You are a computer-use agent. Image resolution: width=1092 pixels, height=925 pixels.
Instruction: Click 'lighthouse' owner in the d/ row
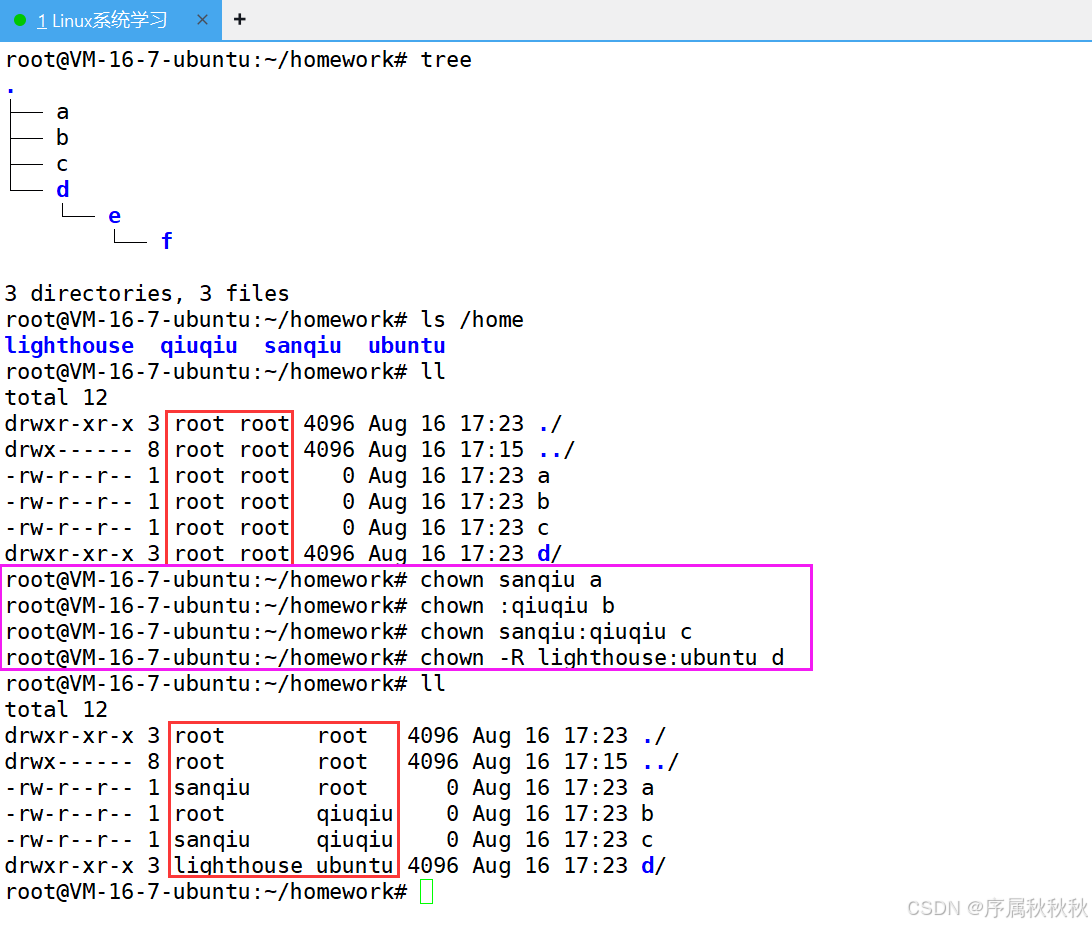tap(237, 866)
